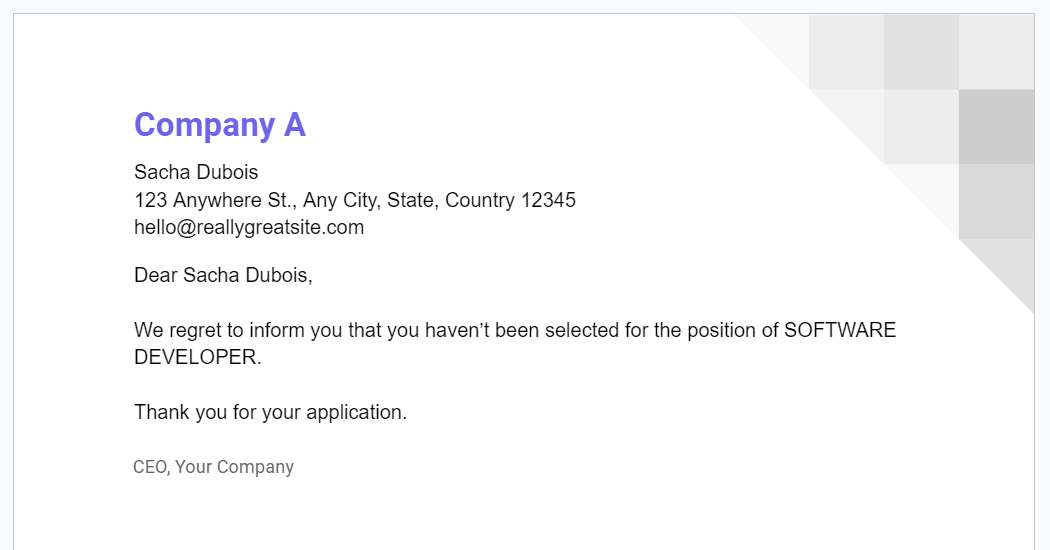The height and width of the screenshot is (550, 1050).
Task: Click the word "selected" in the body
Action: 582,331
